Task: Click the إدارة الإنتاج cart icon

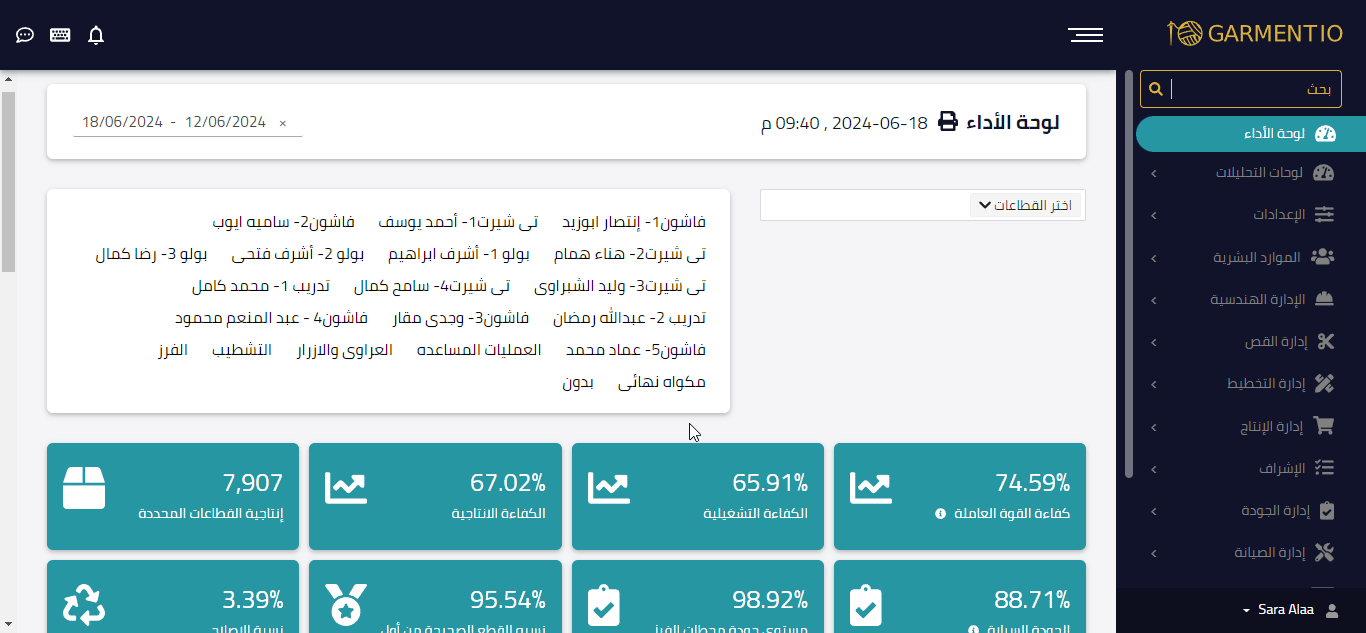Action: click(x=1324, y=426)
